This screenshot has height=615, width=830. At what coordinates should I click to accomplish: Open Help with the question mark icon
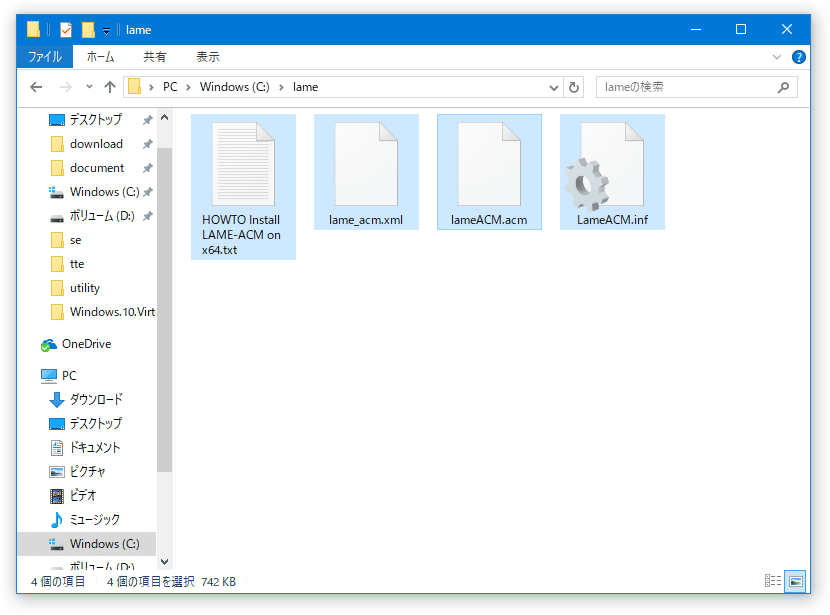point(799,57)
